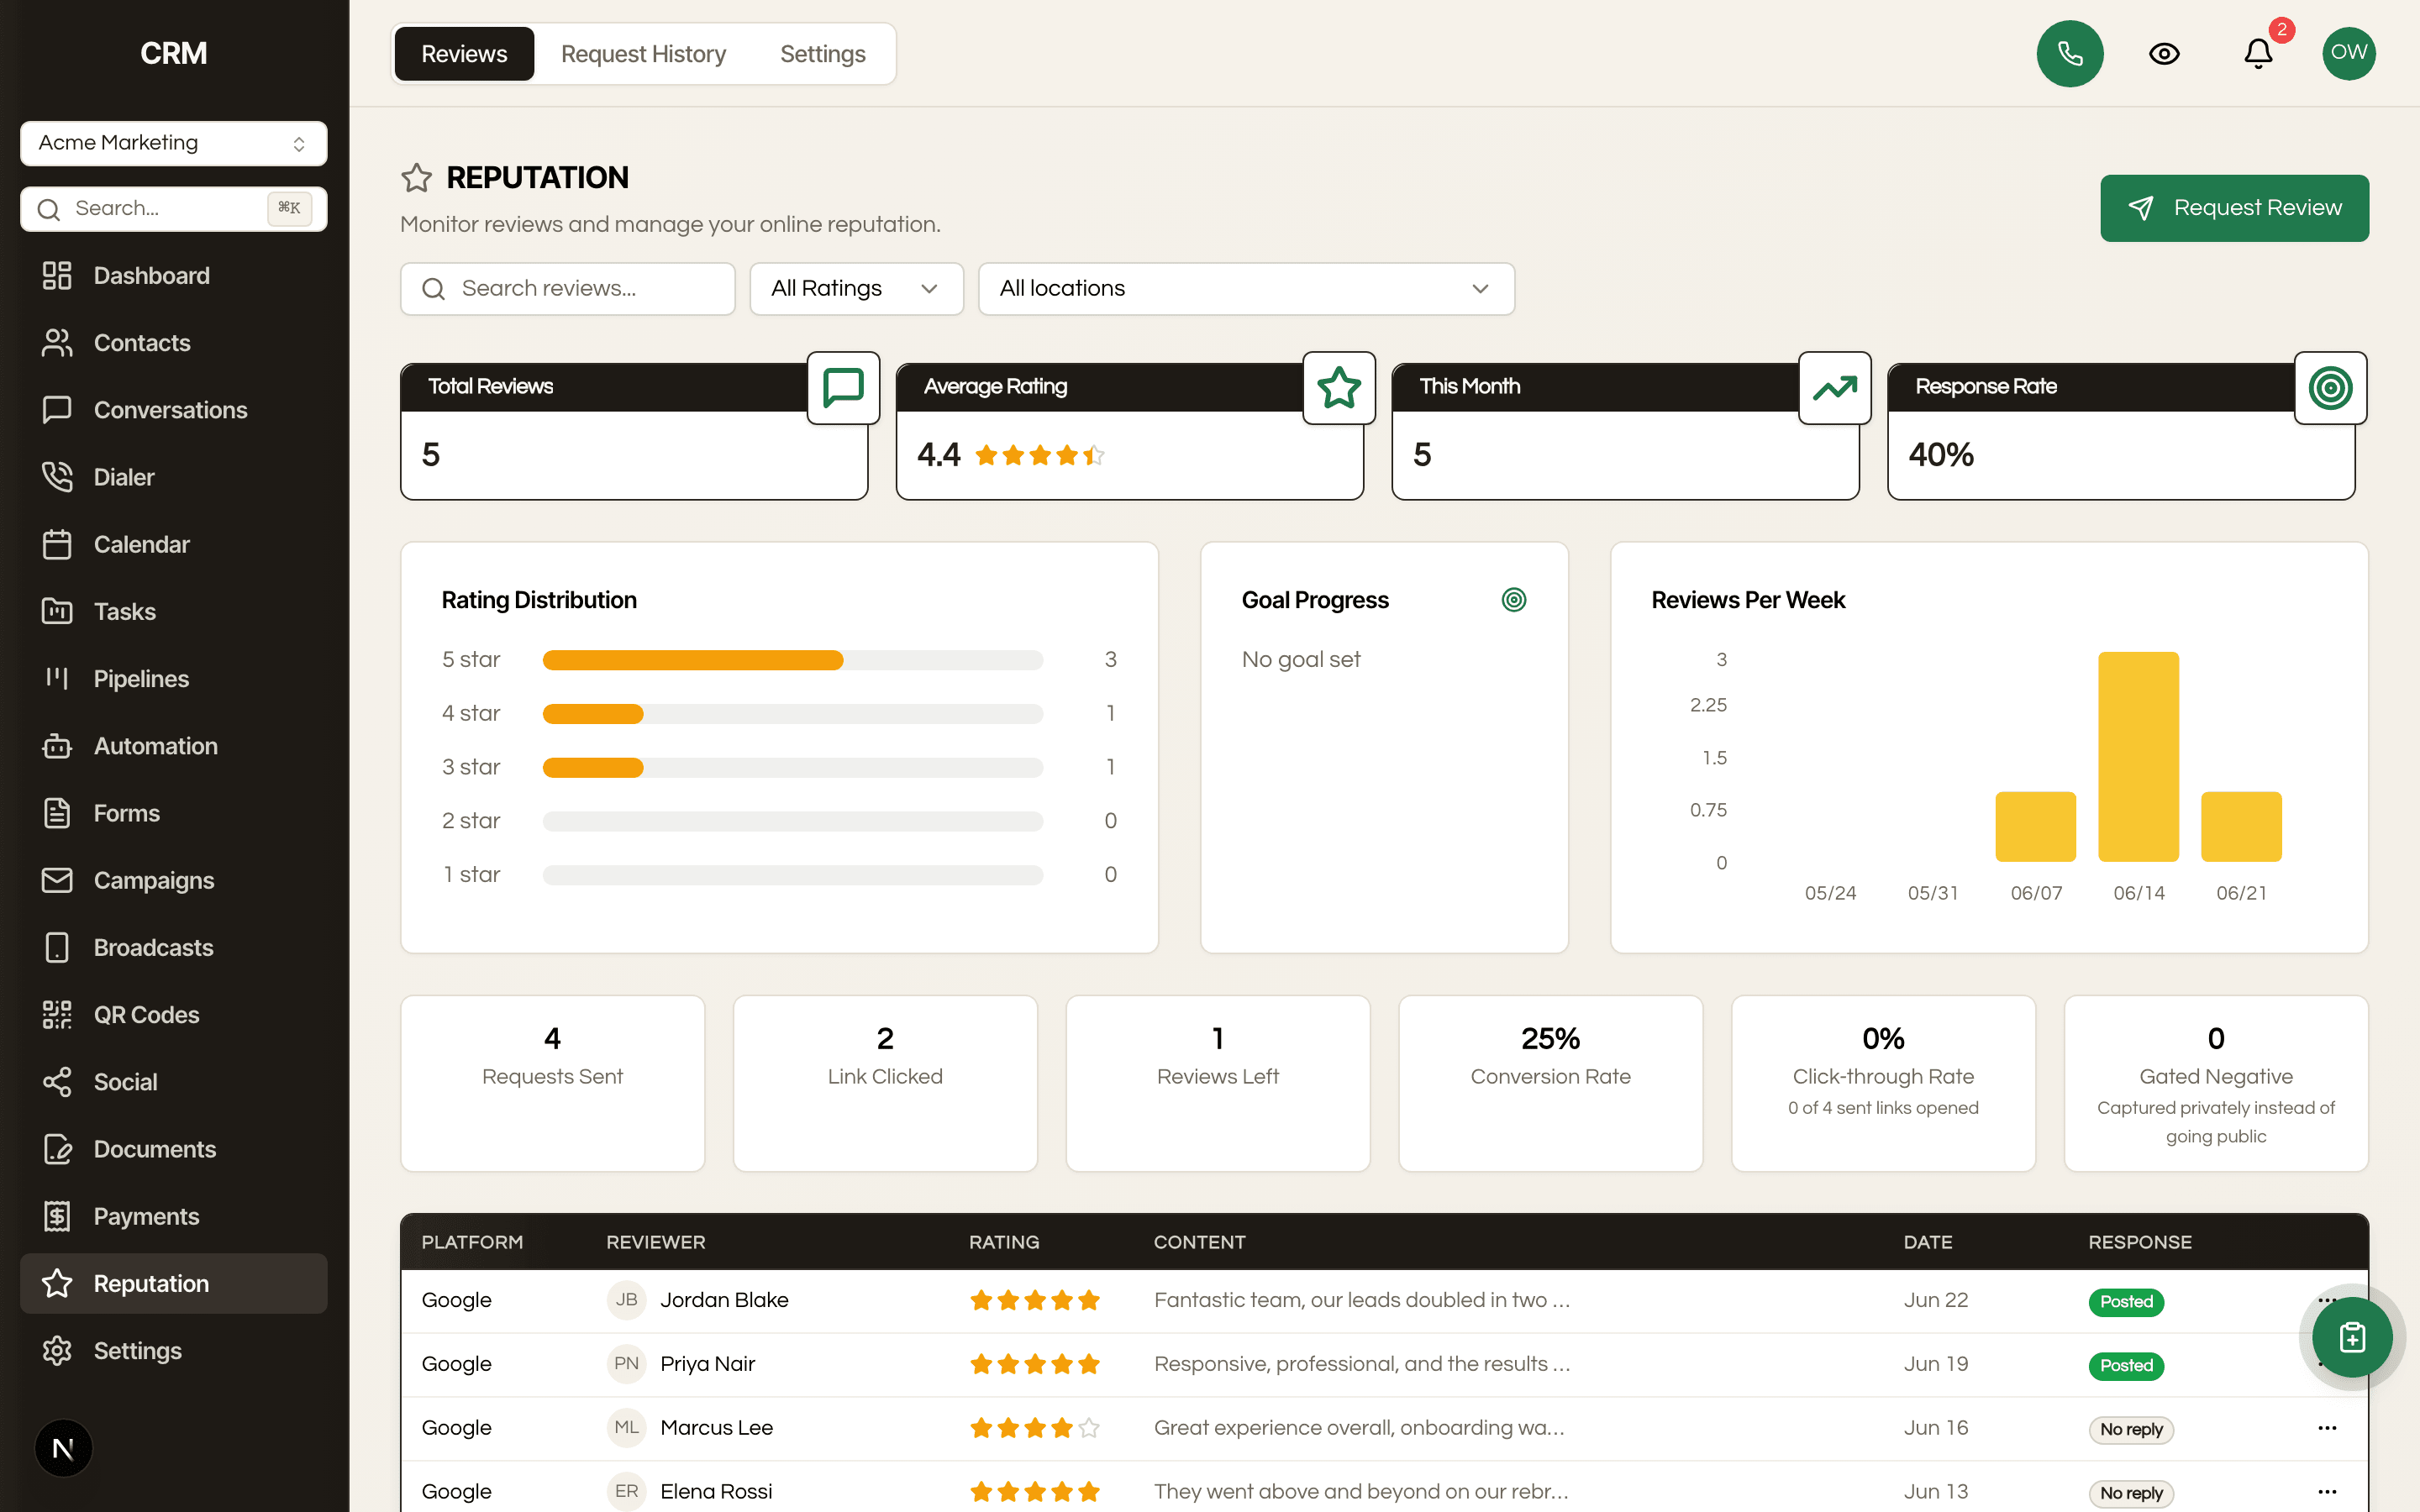Open Campaigns in the sidebar
Image resolution: width=2420 pixels, height=1512 pixels.
click(x=173, y=880)
